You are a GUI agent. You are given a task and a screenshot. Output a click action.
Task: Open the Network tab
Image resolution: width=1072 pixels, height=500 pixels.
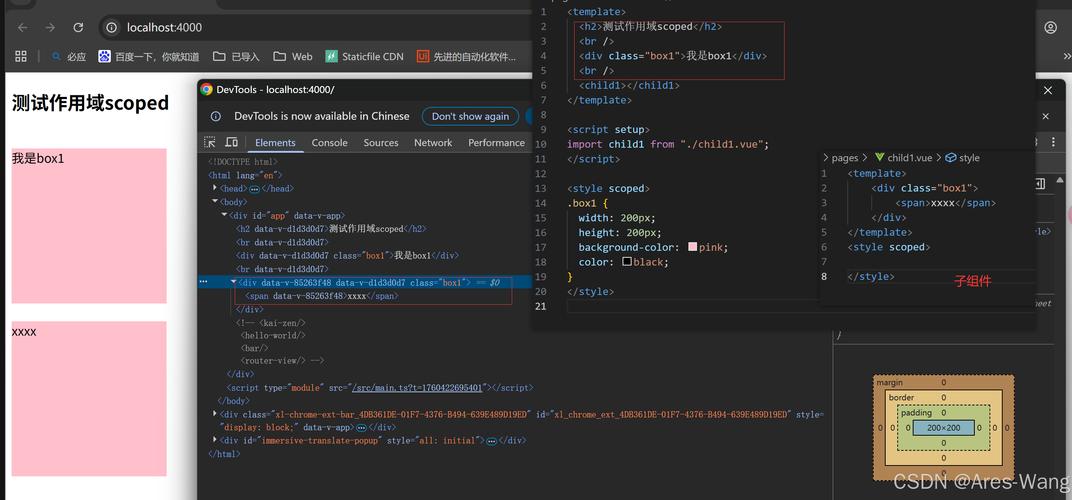433,142
